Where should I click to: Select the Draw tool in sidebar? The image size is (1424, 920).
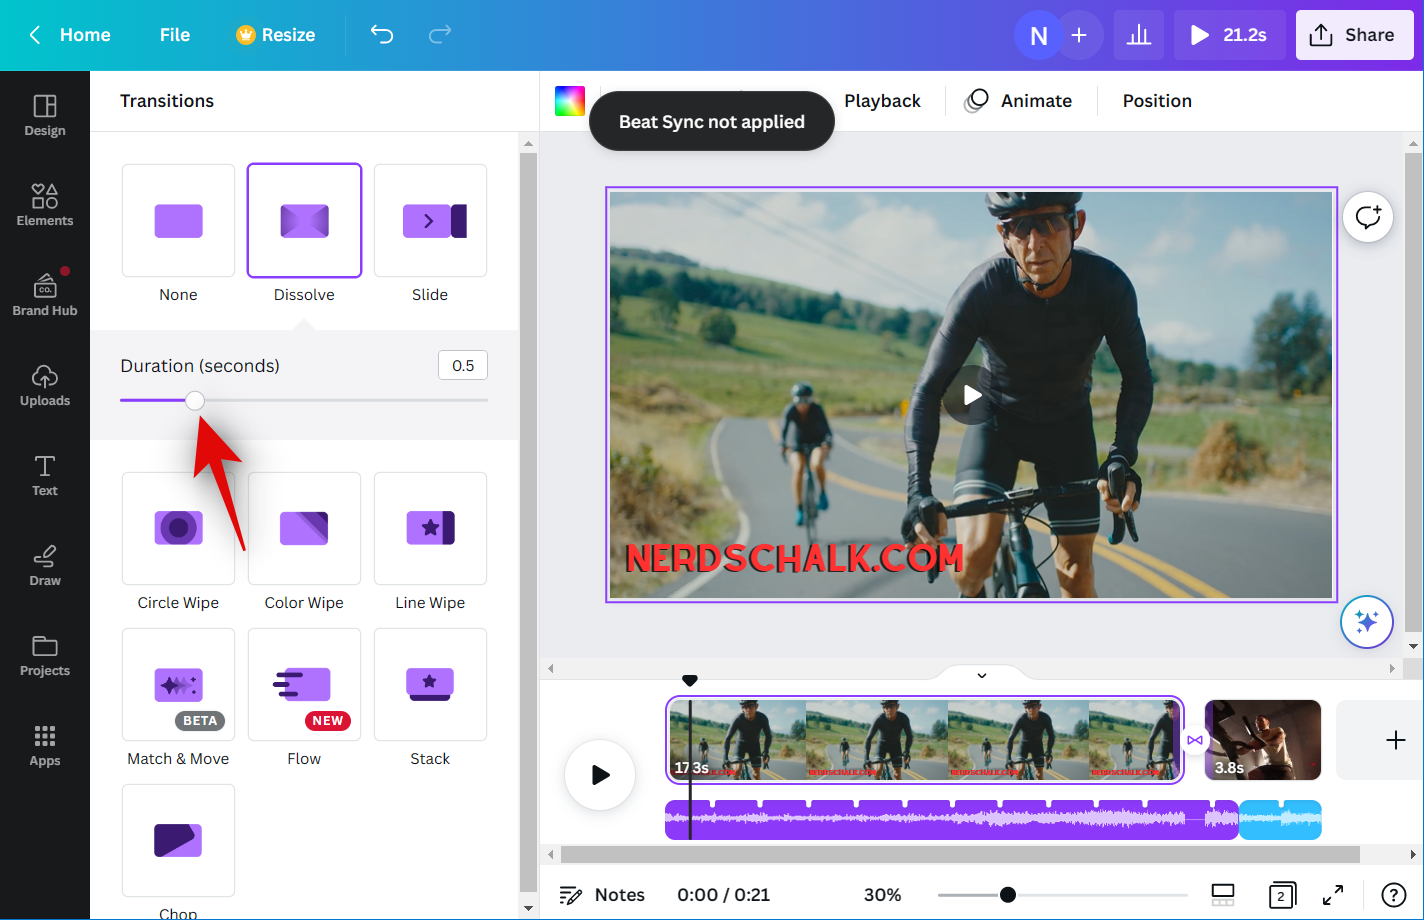pos(45,565)
